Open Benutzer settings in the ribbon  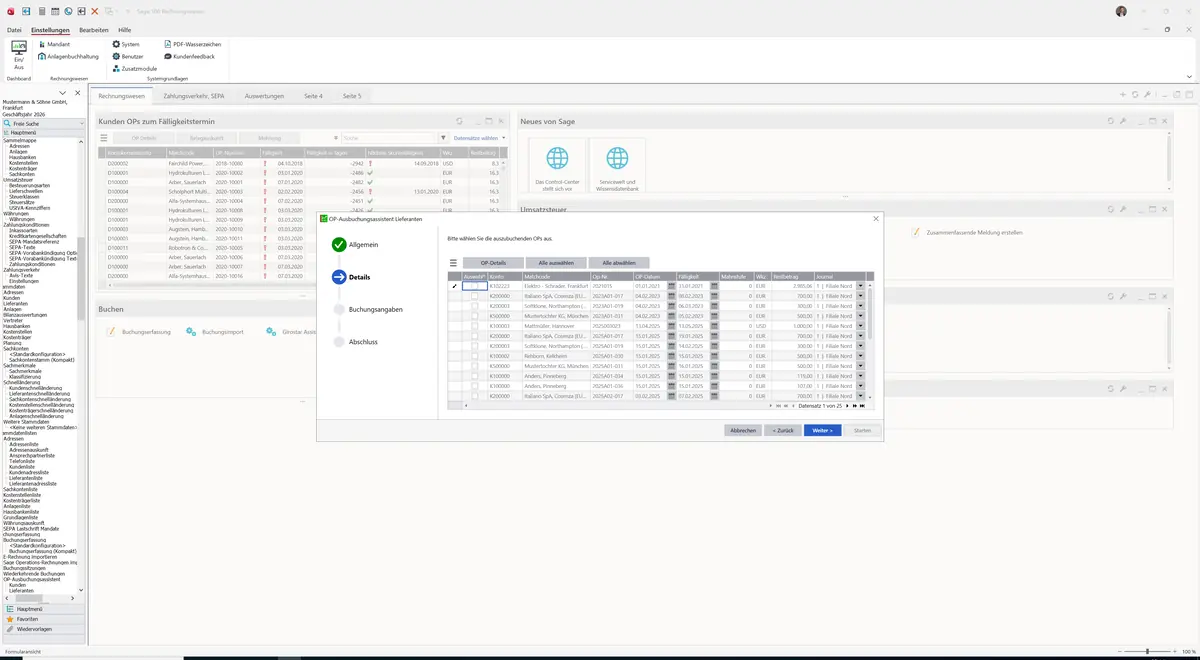point(128,57)
